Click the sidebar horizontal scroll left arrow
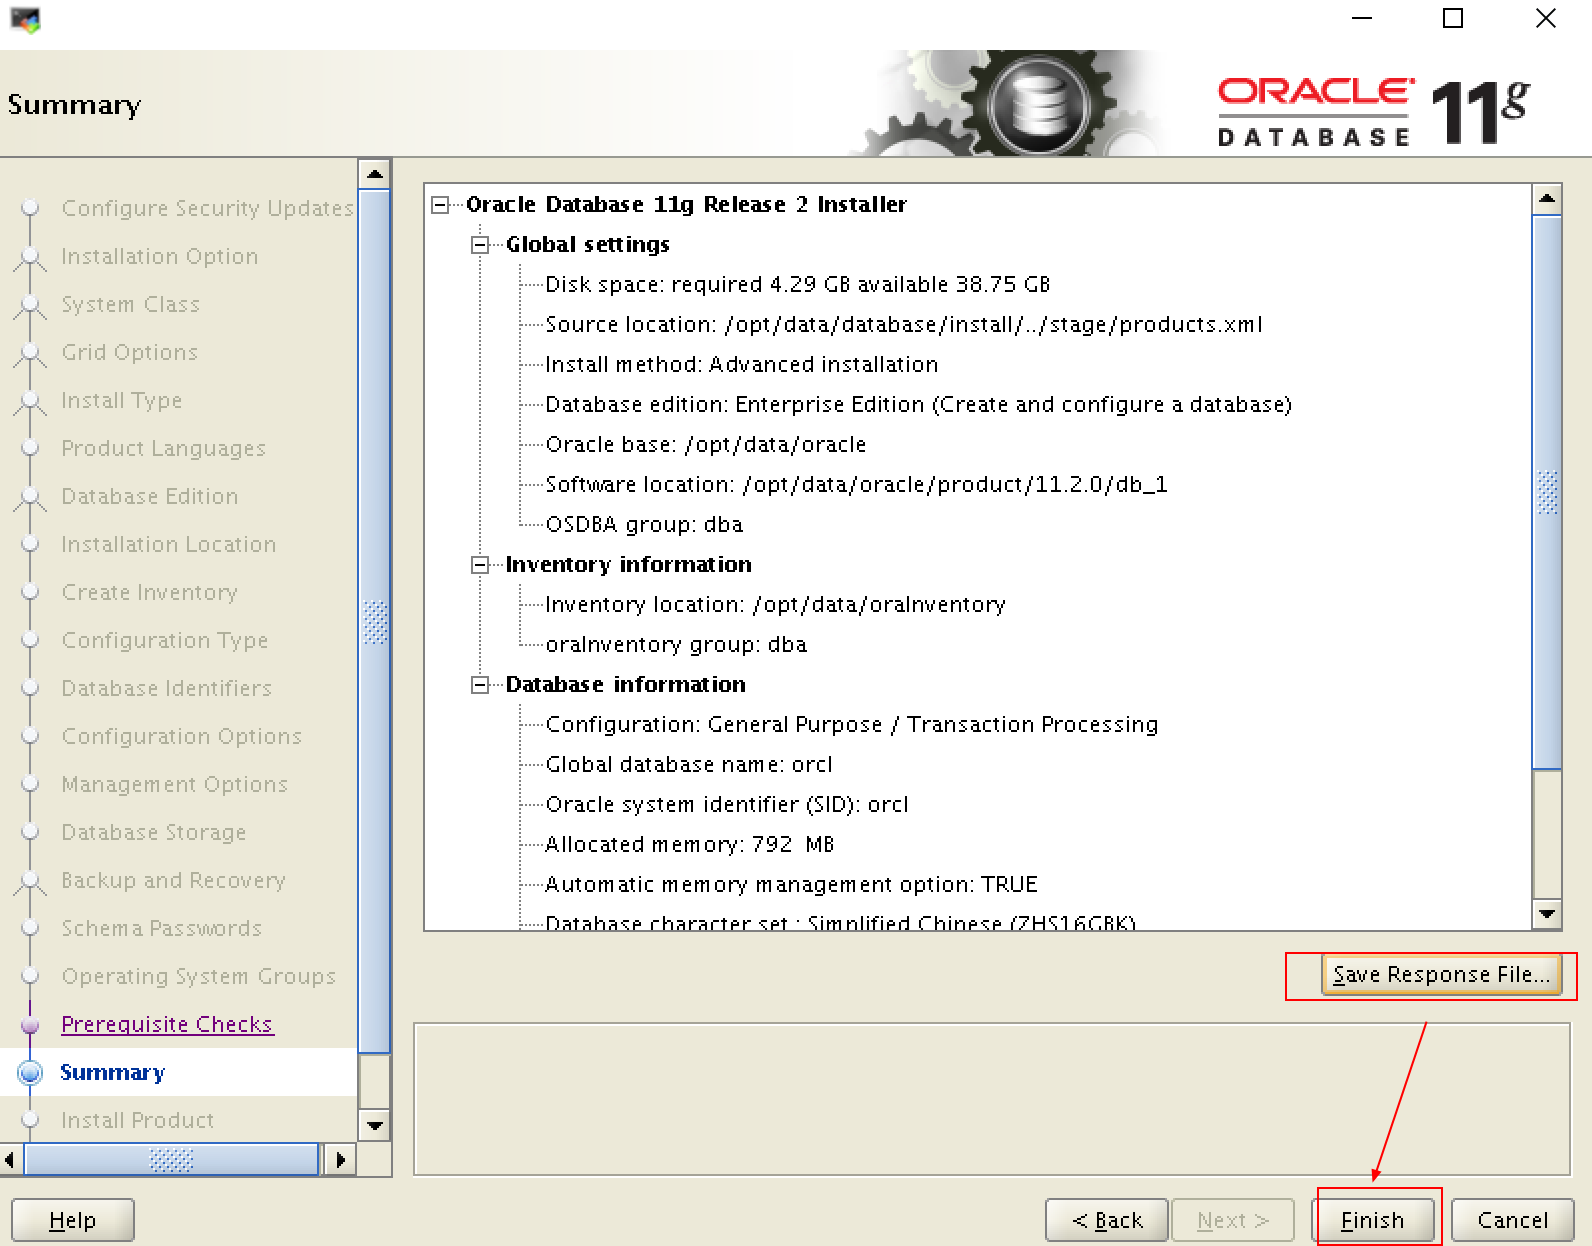This screenshot has height=1246, width=1592. tap(11, 1160)
